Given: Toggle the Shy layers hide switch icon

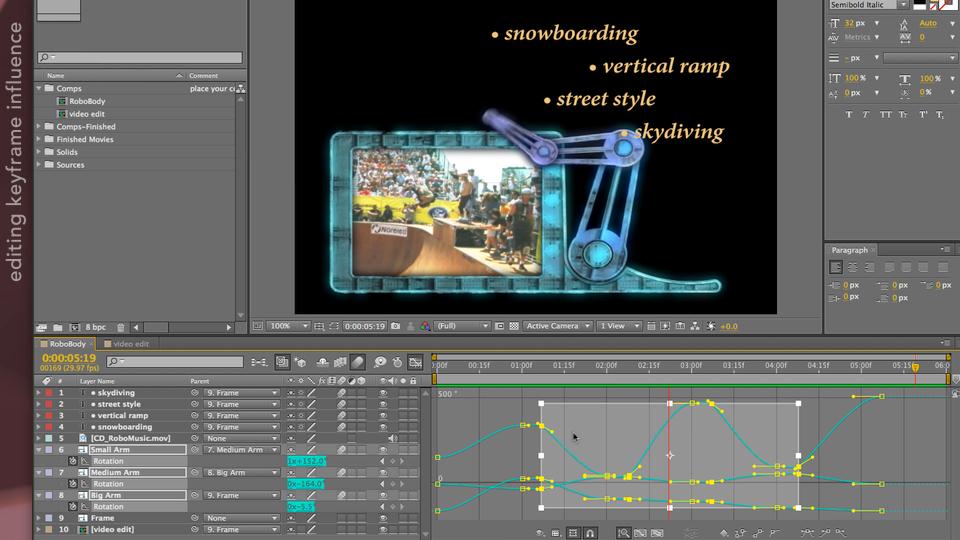Looking at the screenshot, I should 323,362.
